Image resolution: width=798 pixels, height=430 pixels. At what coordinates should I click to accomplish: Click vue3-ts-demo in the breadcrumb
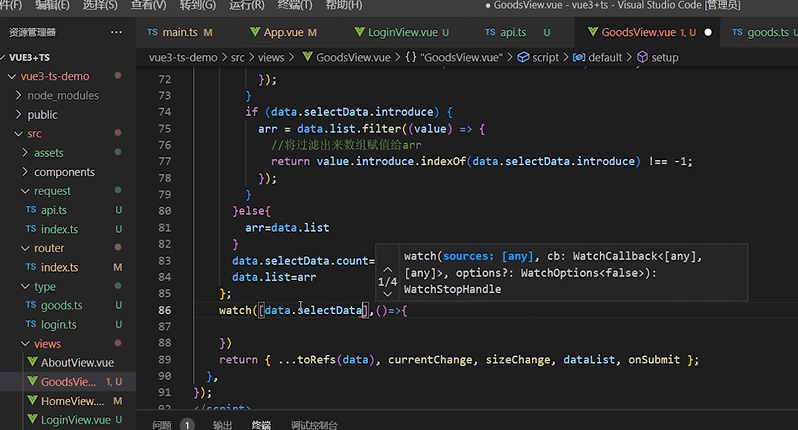183,58
